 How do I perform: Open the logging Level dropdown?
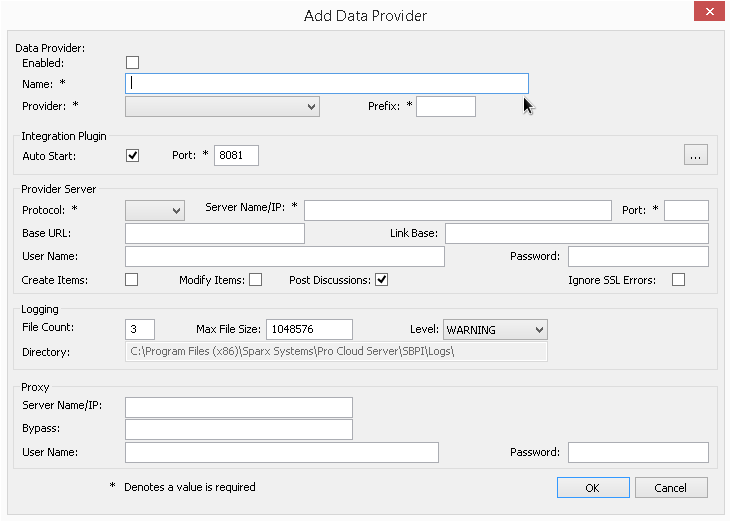[495, 330]
